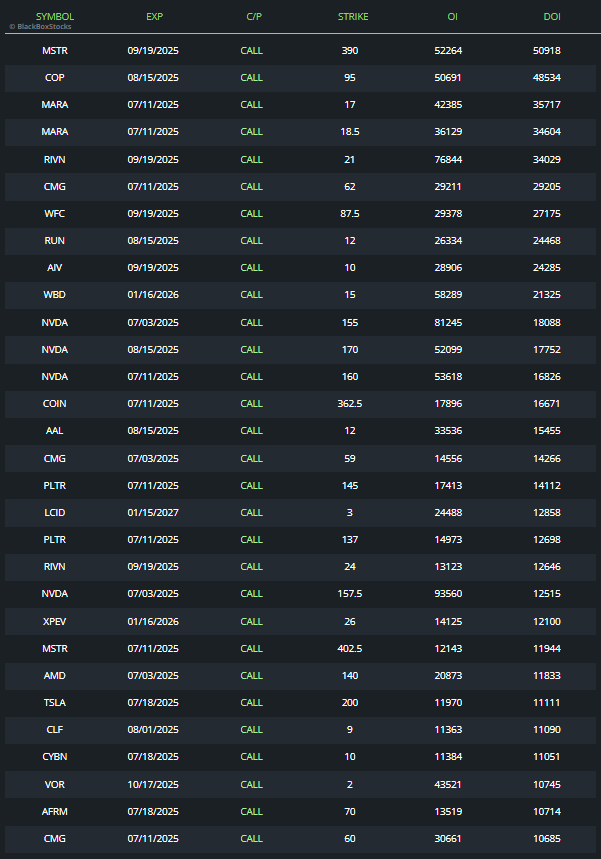The width and height of the screenshot is (601, 859).
Task: Click the AIV symbol cell
Action: point(55,267)
